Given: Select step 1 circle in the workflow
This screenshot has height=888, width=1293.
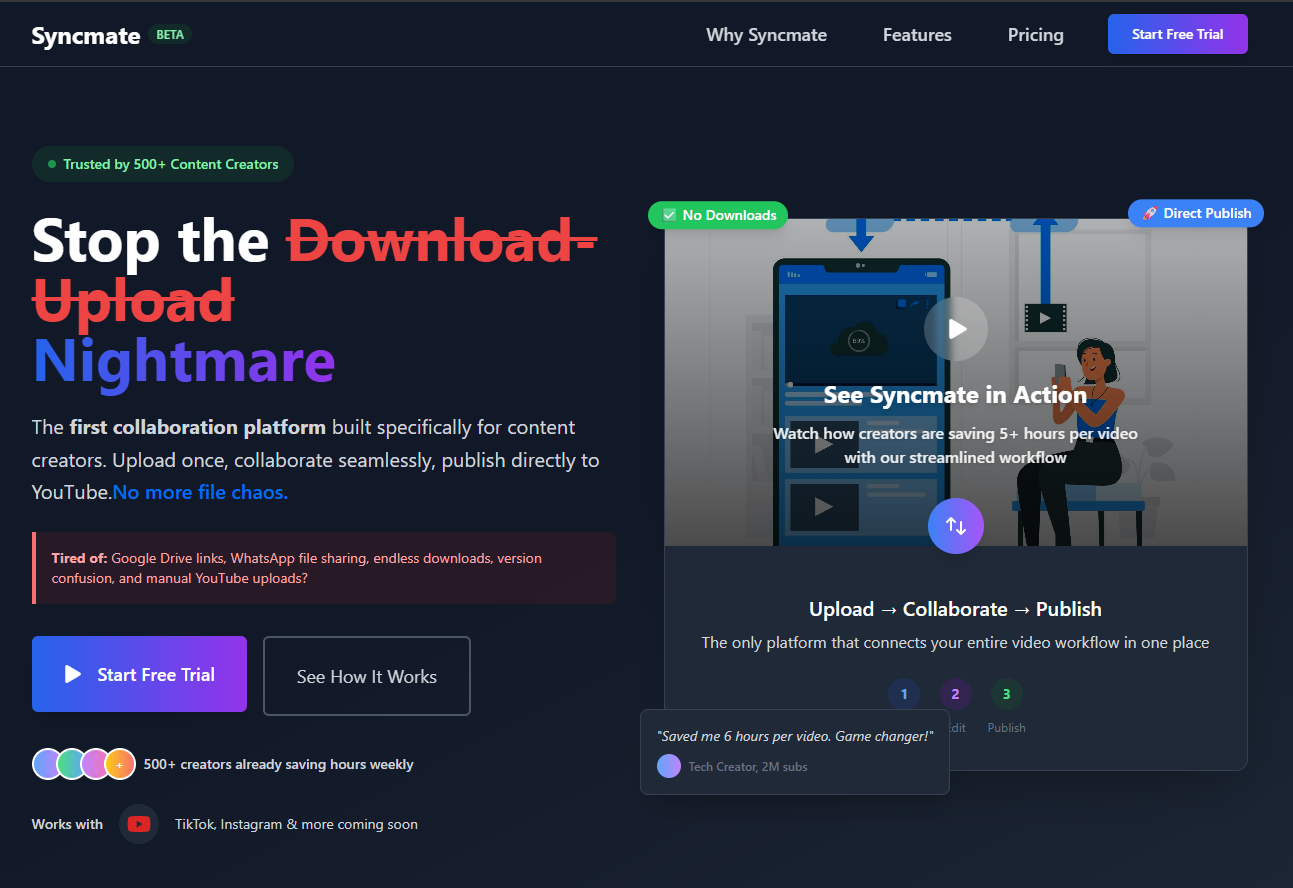Looking at the screenshot, I should pos(904,694).
